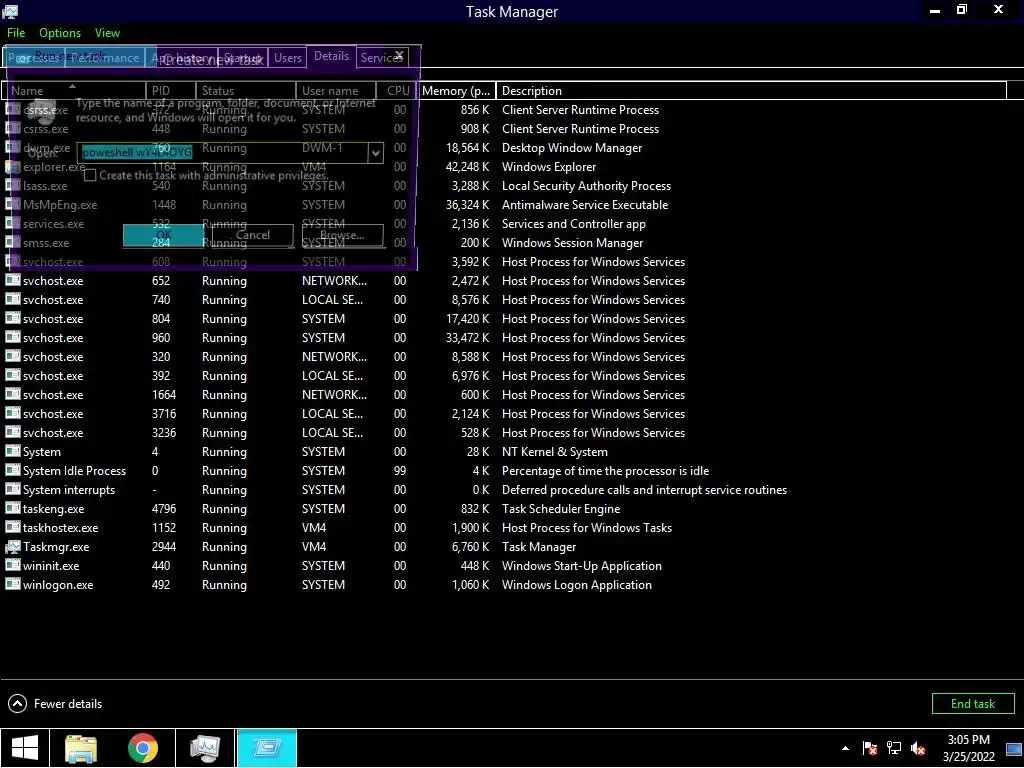Click the taskeng.exe process icon
Viewport: 1024px width, 768px height.
12,509
